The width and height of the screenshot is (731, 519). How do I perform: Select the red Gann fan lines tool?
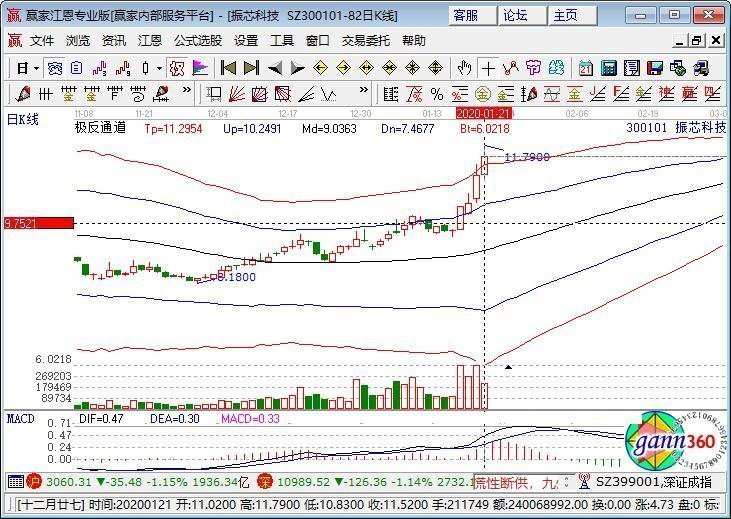[237, 94]
